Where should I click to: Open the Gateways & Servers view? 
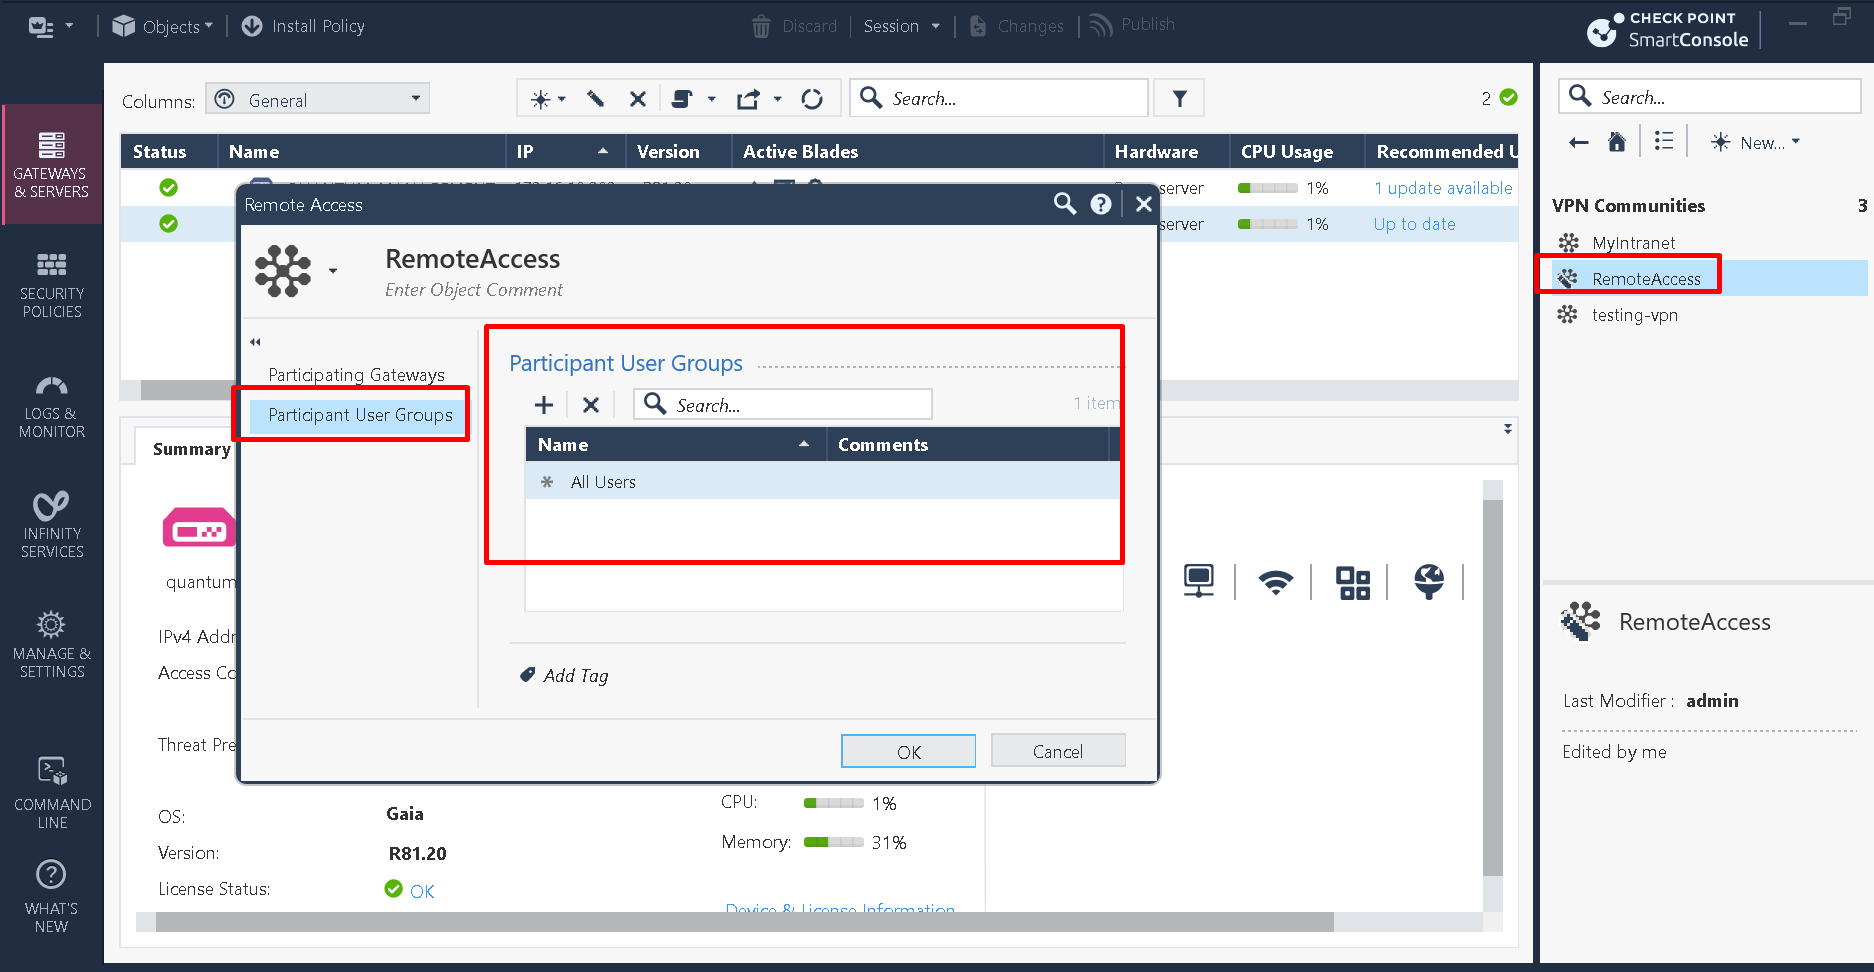click(x=51, y=165)
